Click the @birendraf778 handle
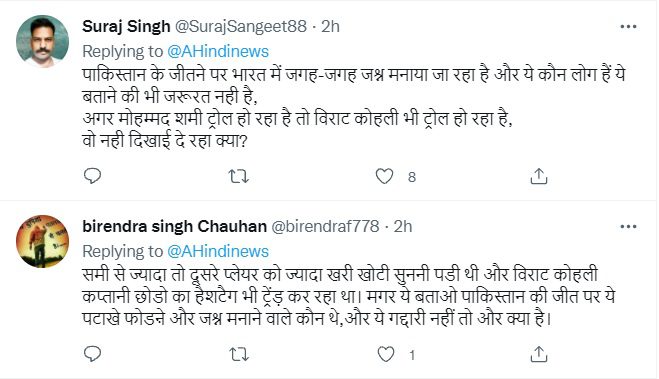The width and height of the screenshot is (659, 379). coord(325,226)
